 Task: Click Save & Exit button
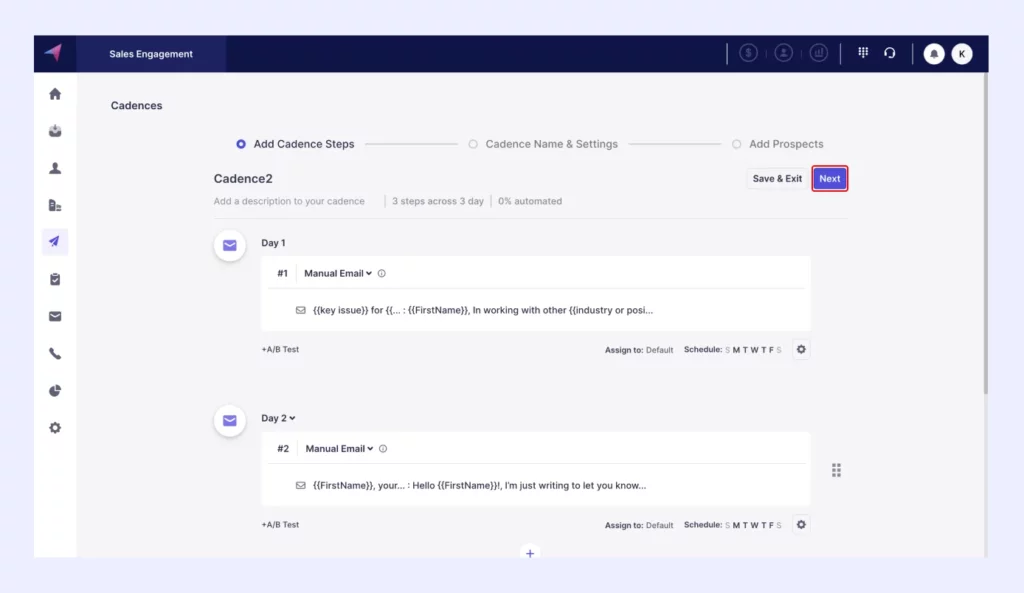click(777, 179)
